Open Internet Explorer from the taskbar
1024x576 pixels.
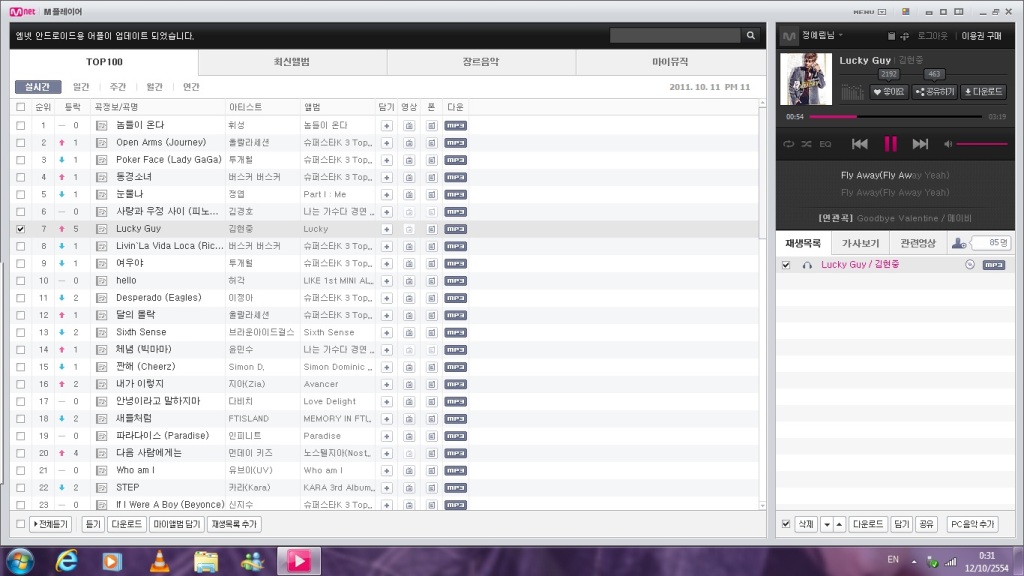(67, 561)
